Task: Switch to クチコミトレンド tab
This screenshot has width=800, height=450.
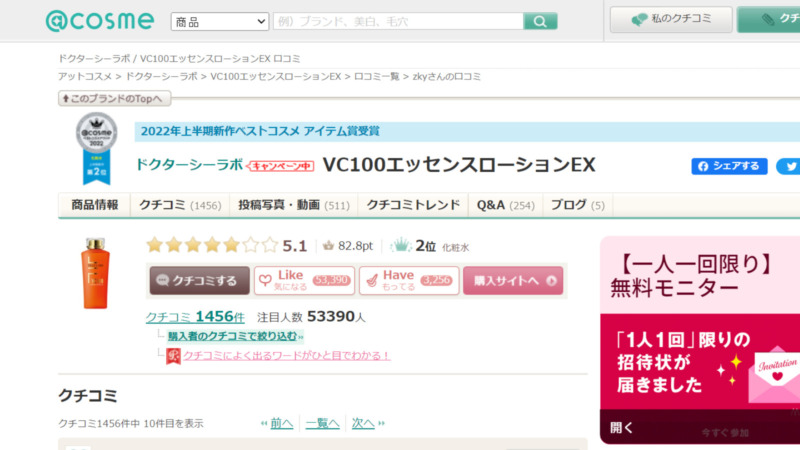Action: [x=413, y=205]
